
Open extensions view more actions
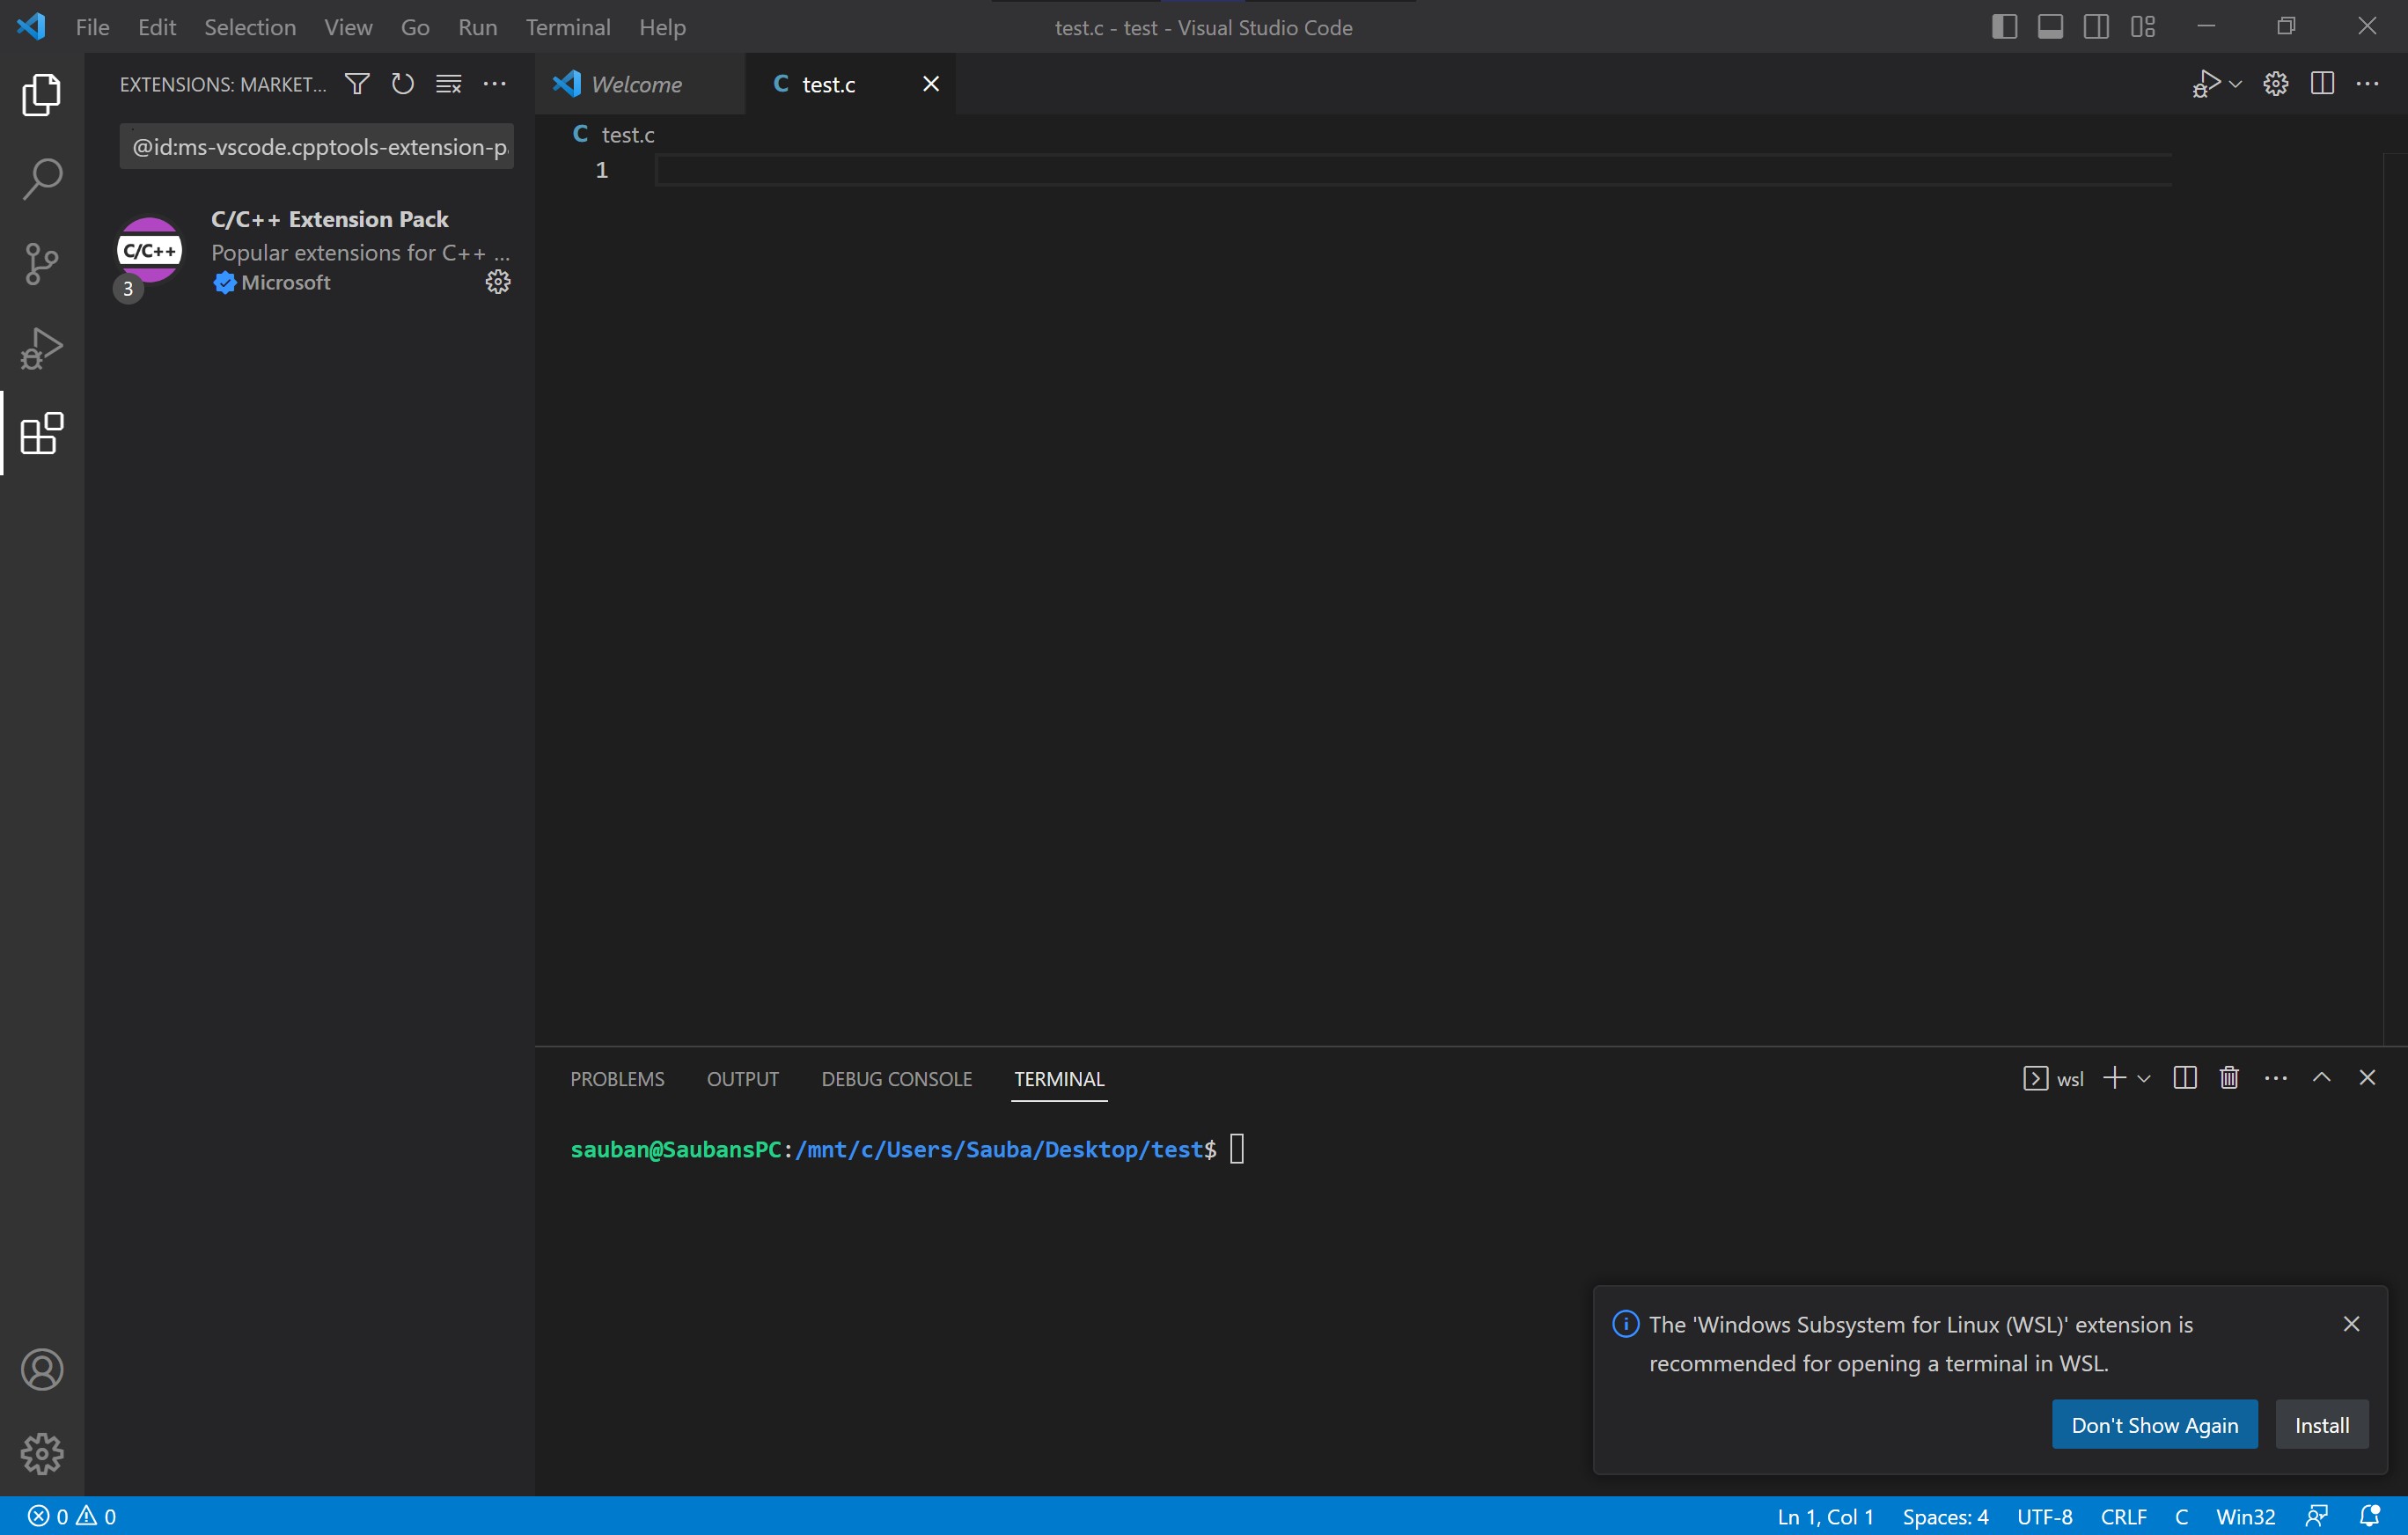point(494,84)
